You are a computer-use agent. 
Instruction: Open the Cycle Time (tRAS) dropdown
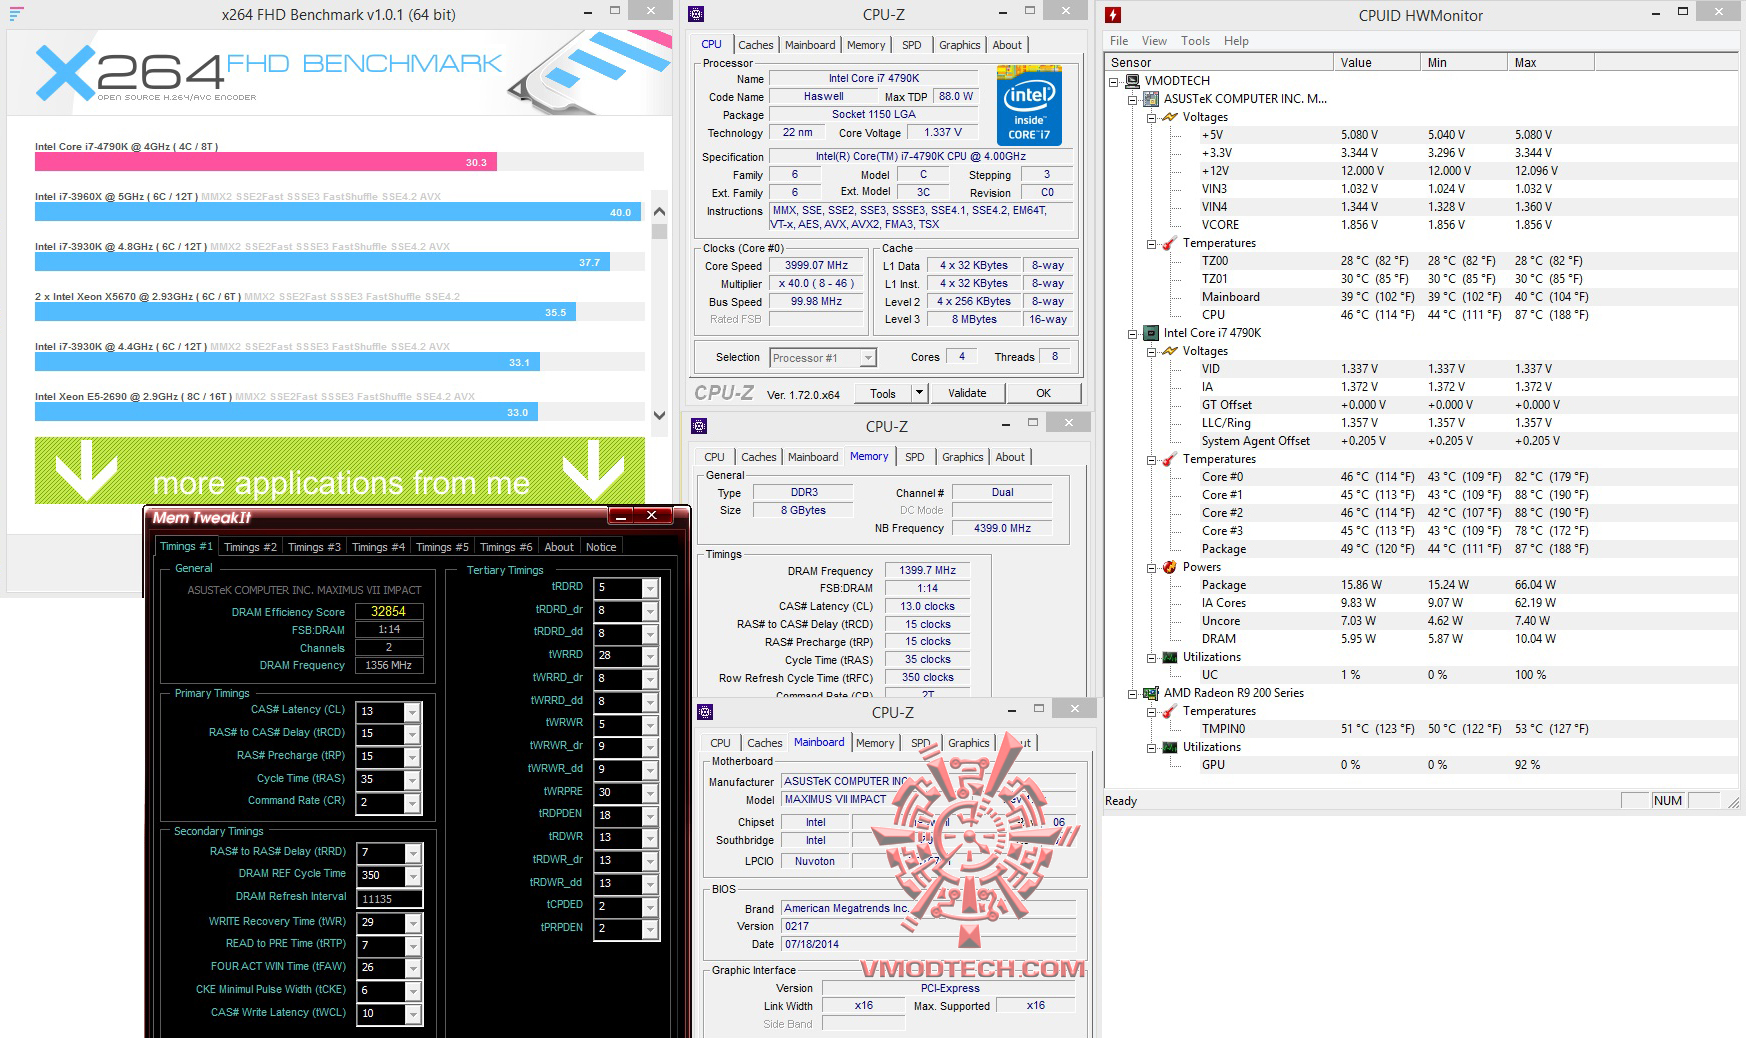pyautogui.click(x=411, y=780)
